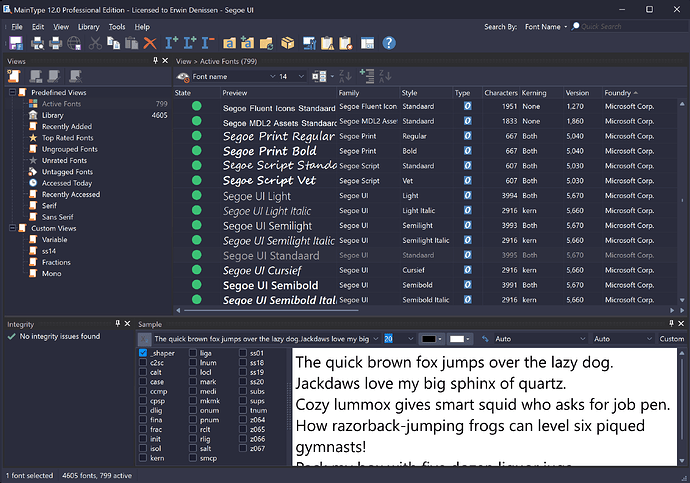Open the Library menu

point(88,27)
